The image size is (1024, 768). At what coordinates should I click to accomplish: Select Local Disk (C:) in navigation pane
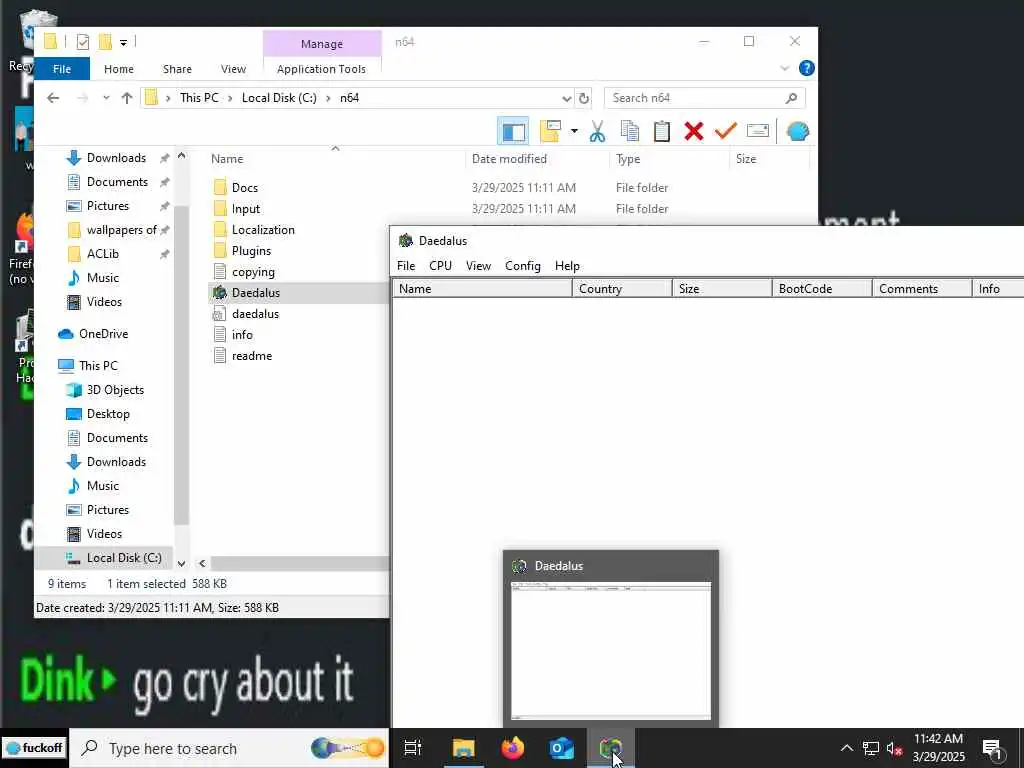point(123,558)
